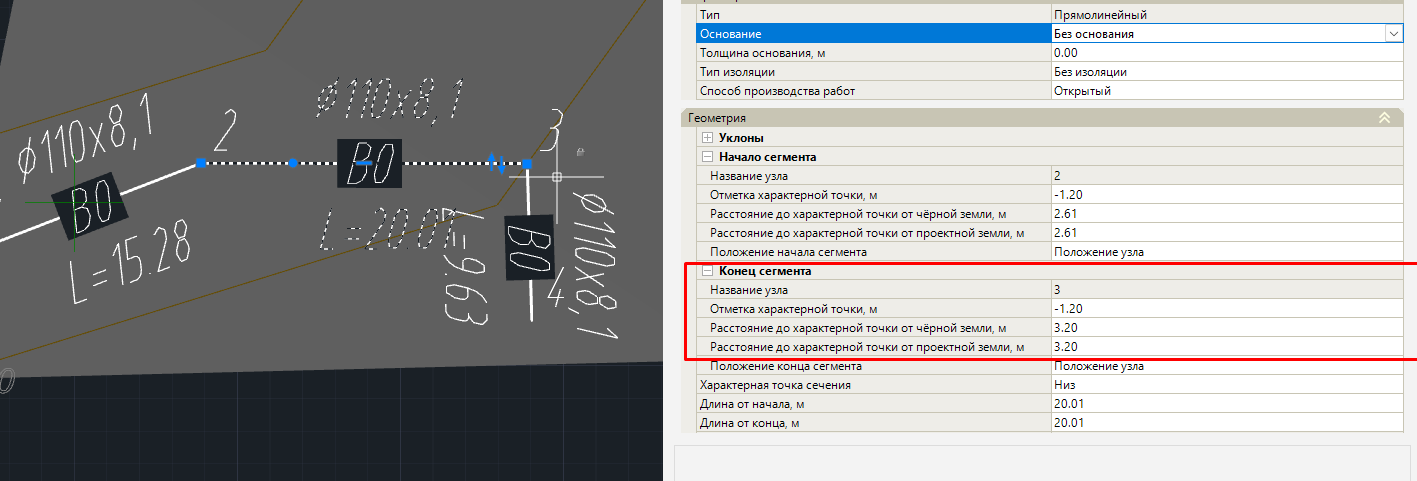Collapse the Конец сегмента group
Viewport: 1417px width, 481px height.
pyautogui.click(x=708, y=271)
